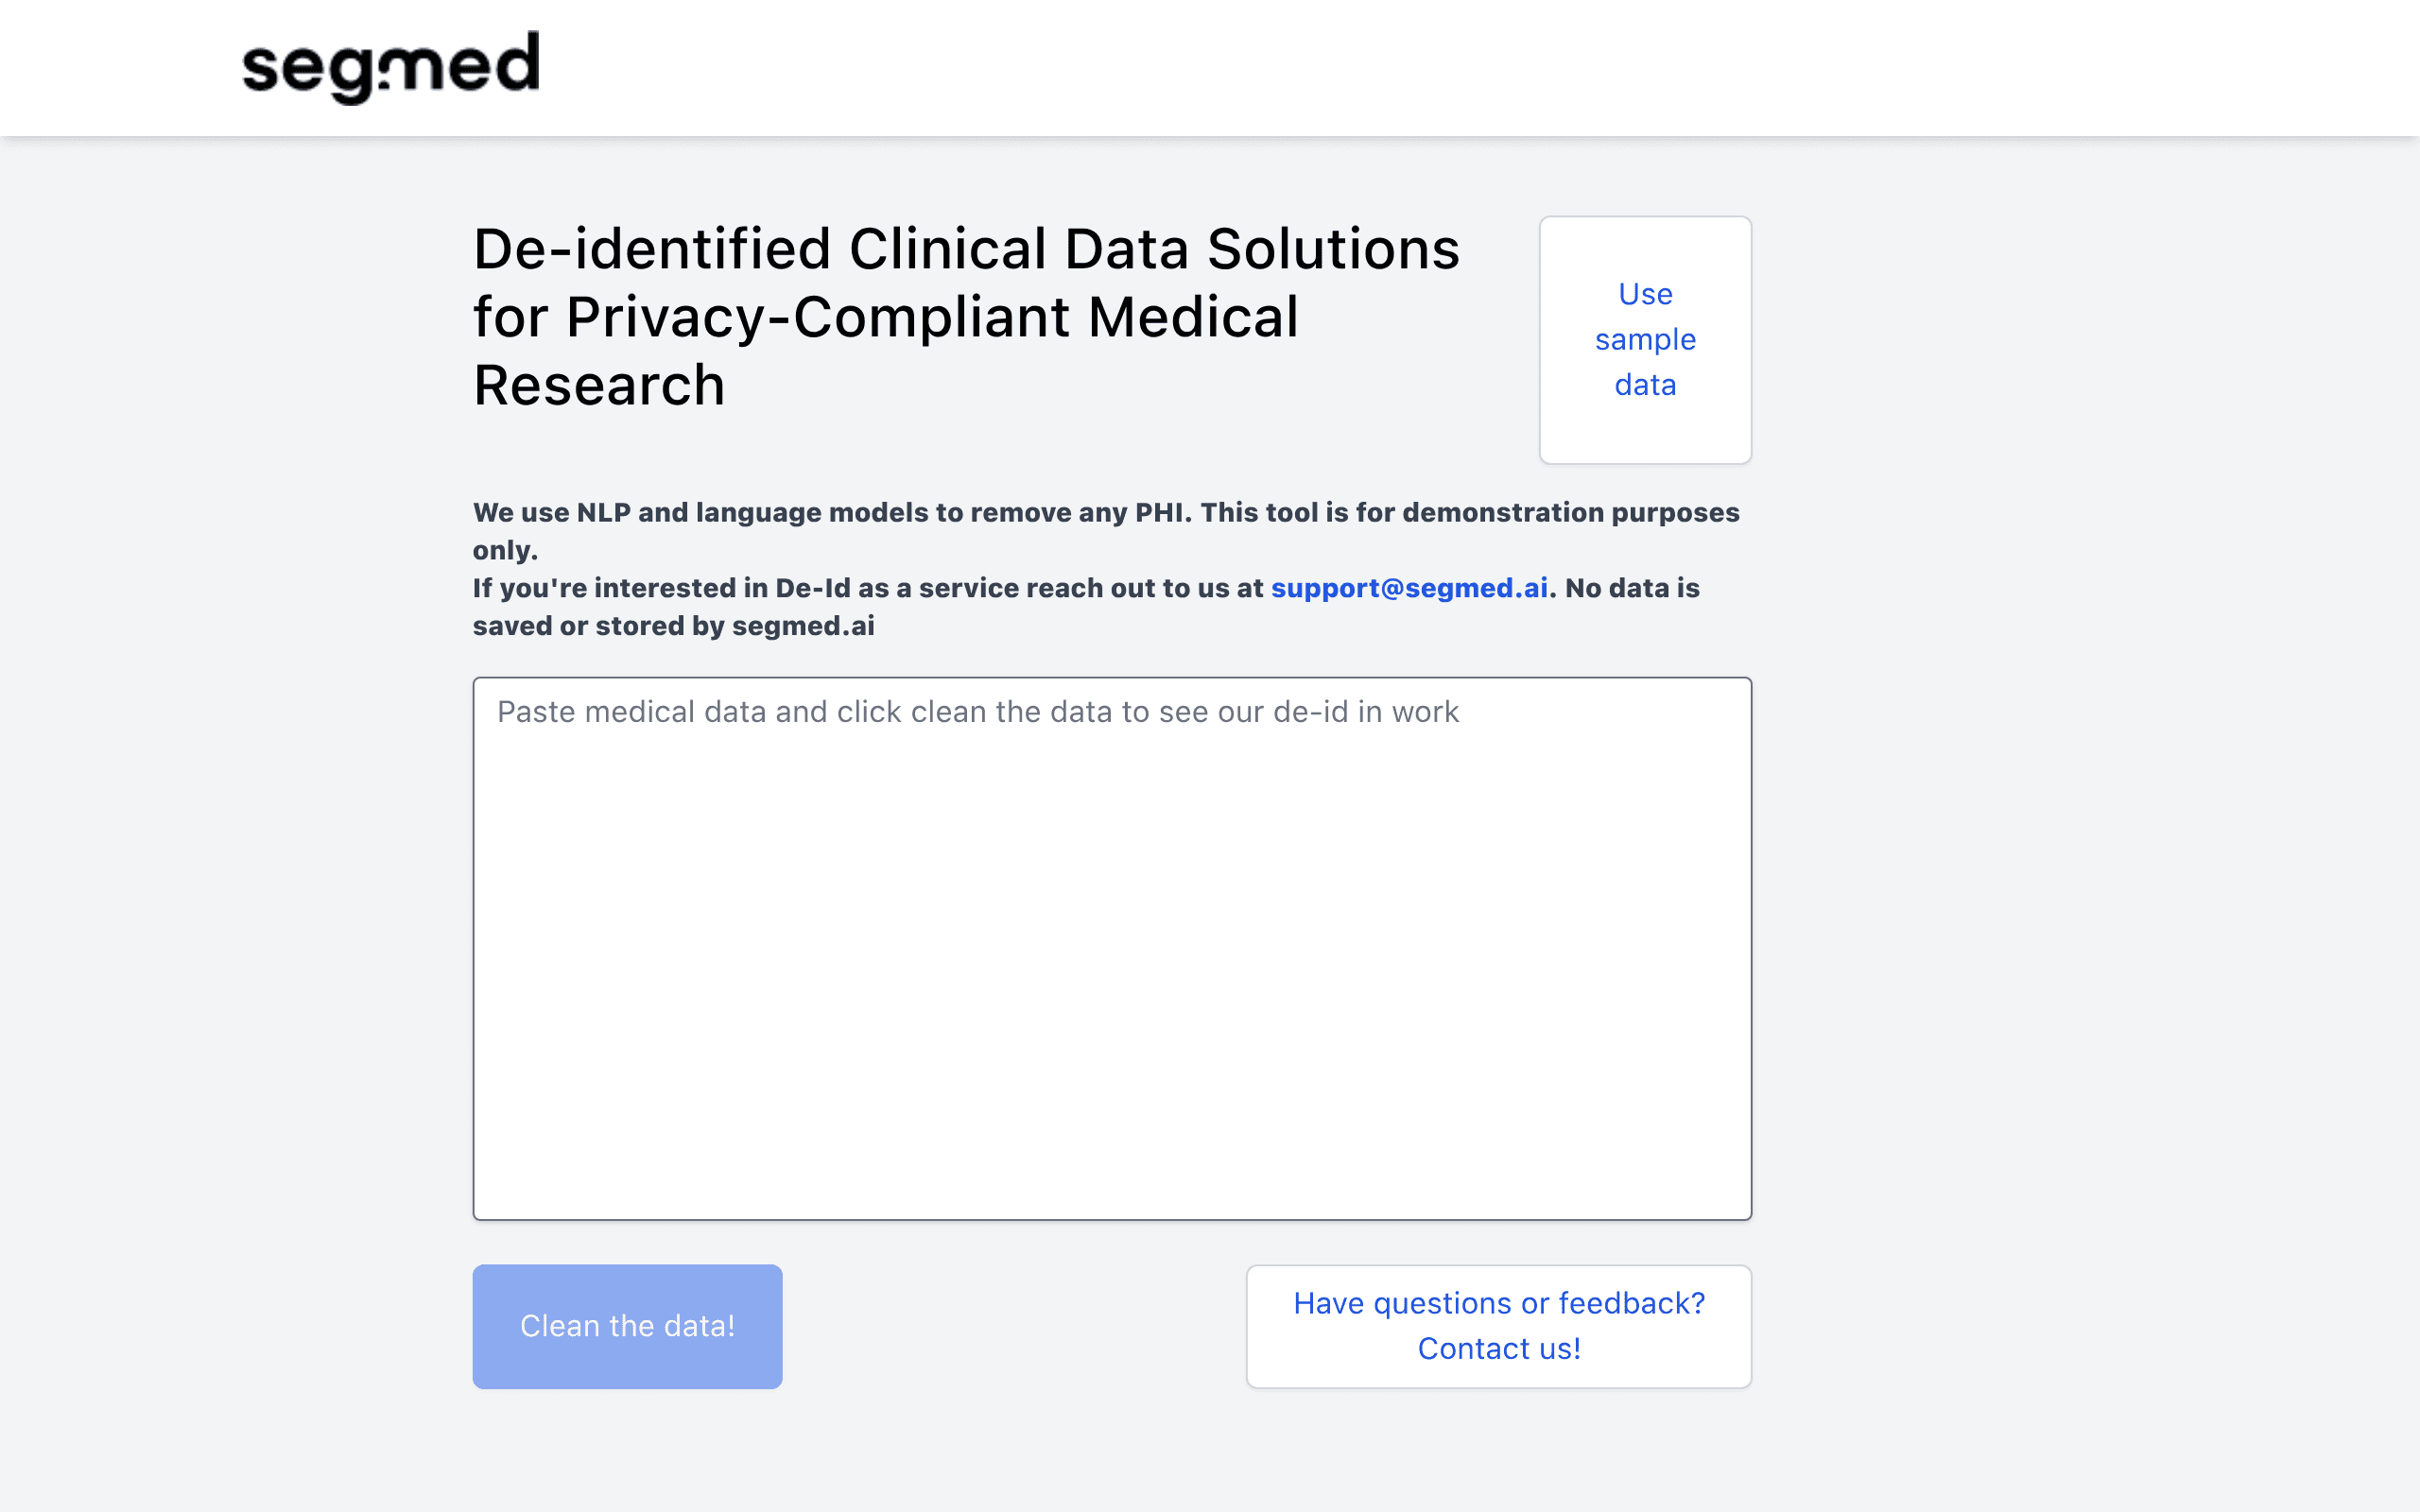Open Have questions or feedback? Contact us!

(x=1499, y=1326)
